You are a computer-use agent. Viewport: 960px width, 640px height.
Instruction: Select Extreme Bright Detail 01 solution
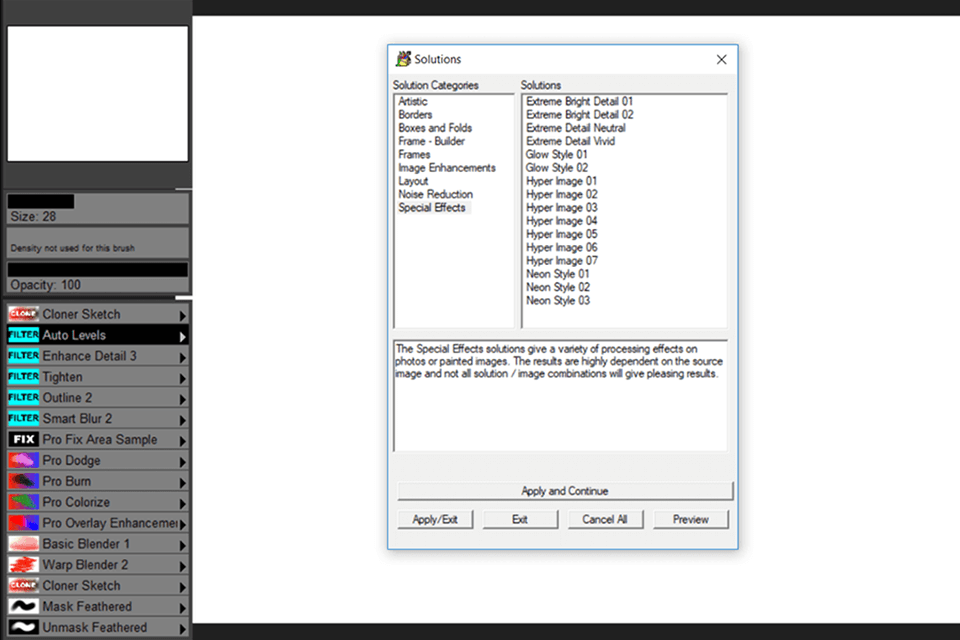click(579, 101)
